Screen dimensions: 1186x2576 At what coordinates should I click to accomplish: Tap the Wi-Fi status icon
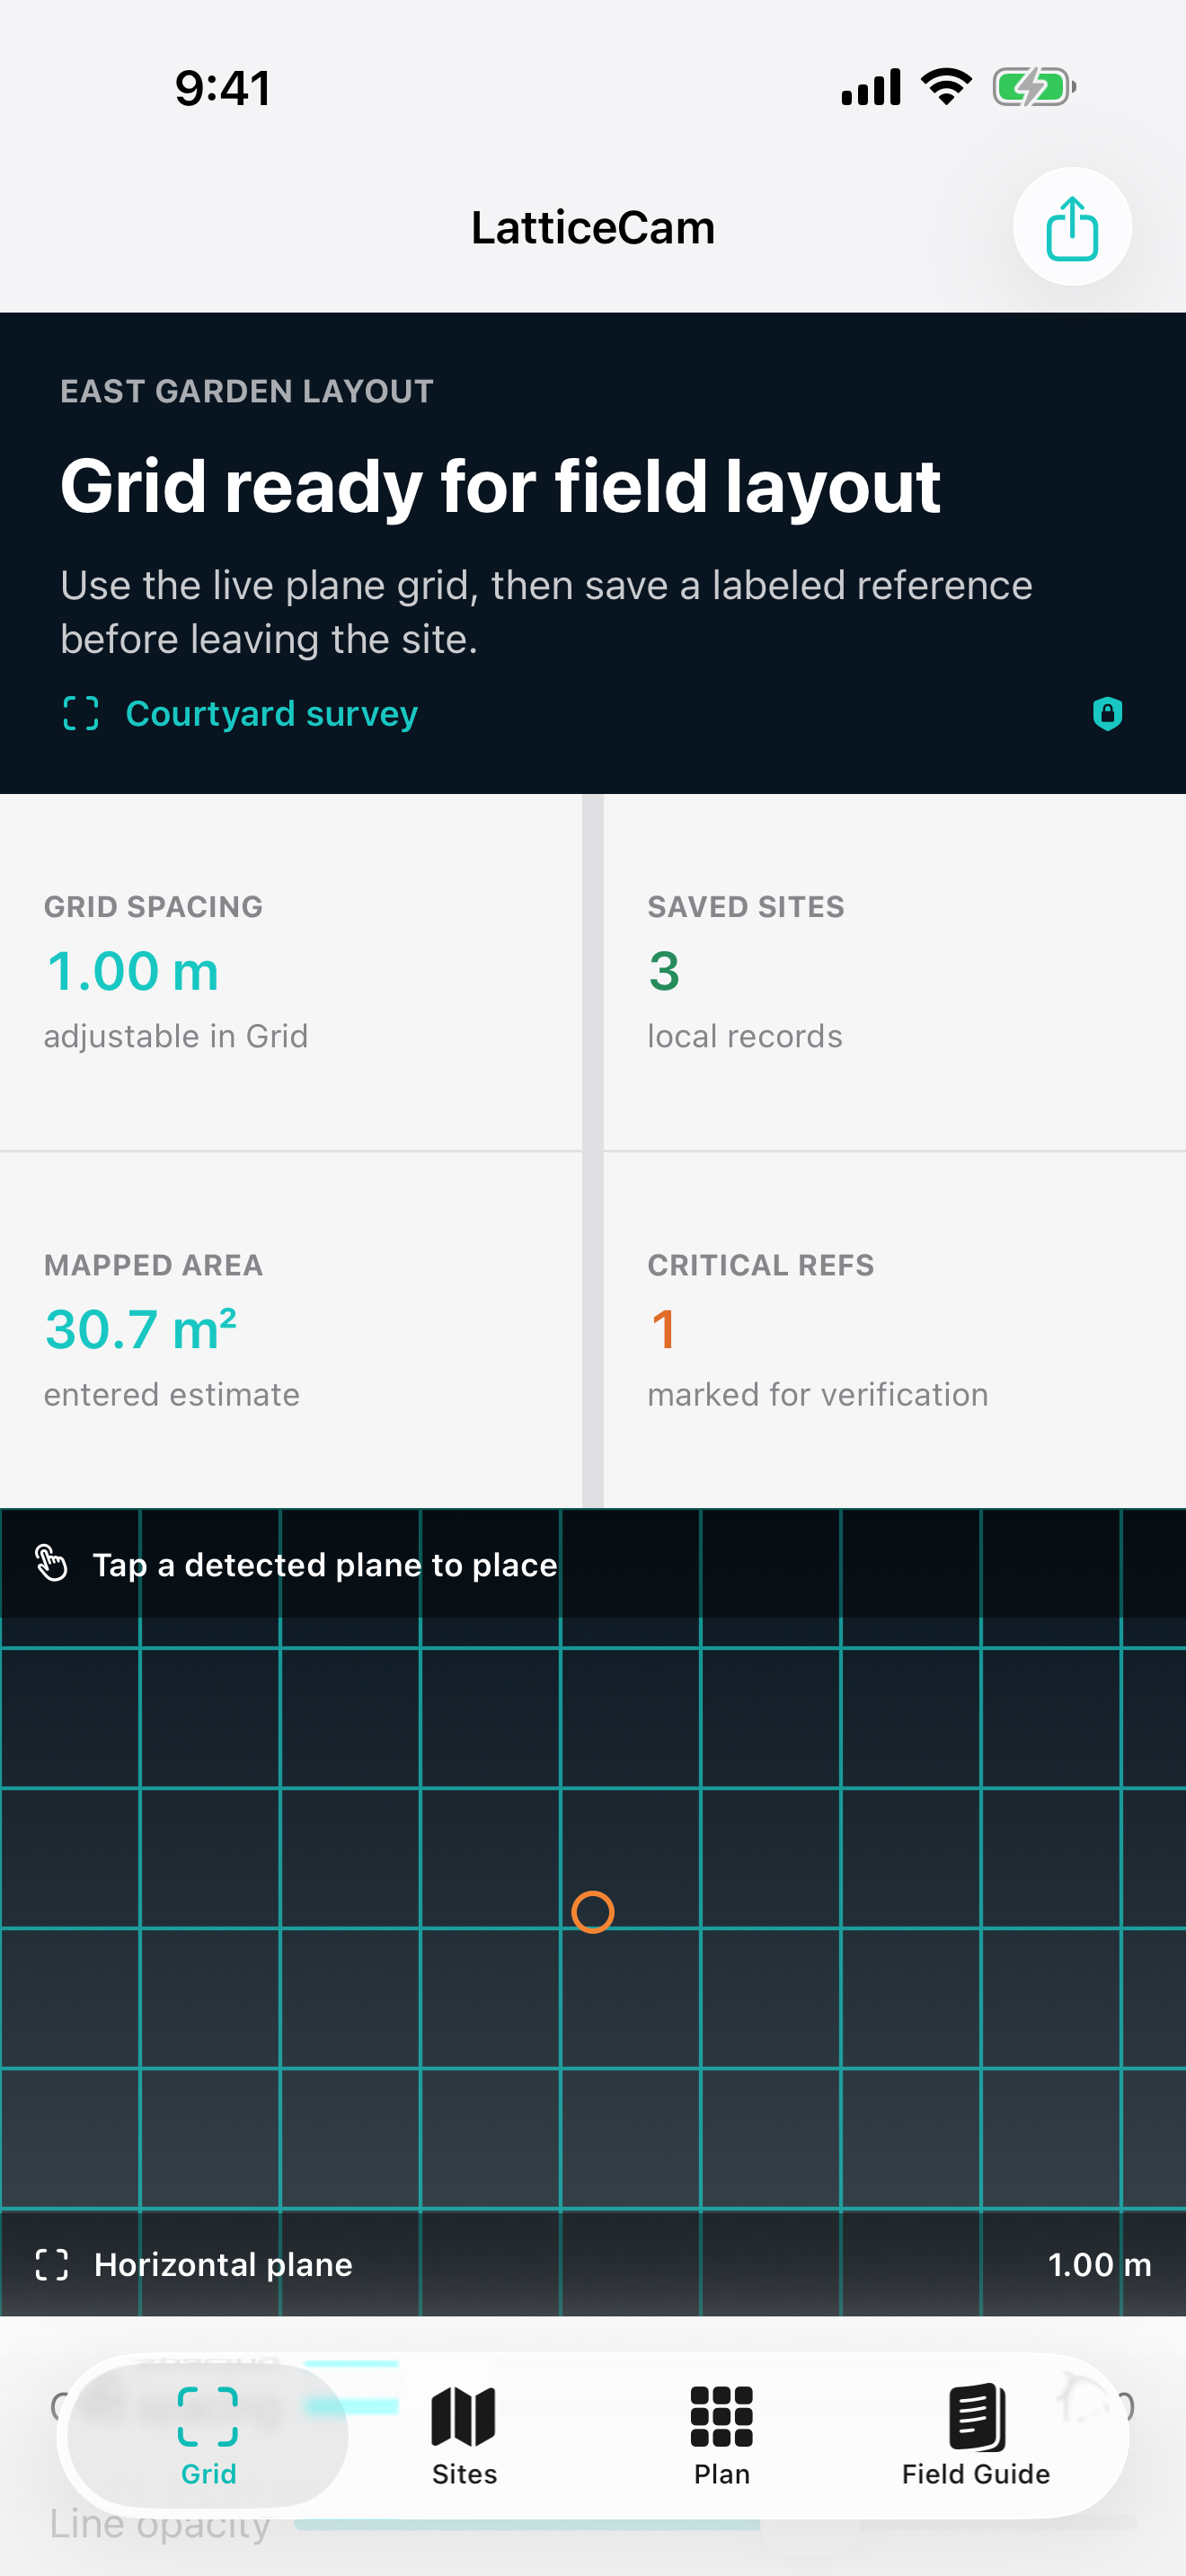(x=946, y=87)
